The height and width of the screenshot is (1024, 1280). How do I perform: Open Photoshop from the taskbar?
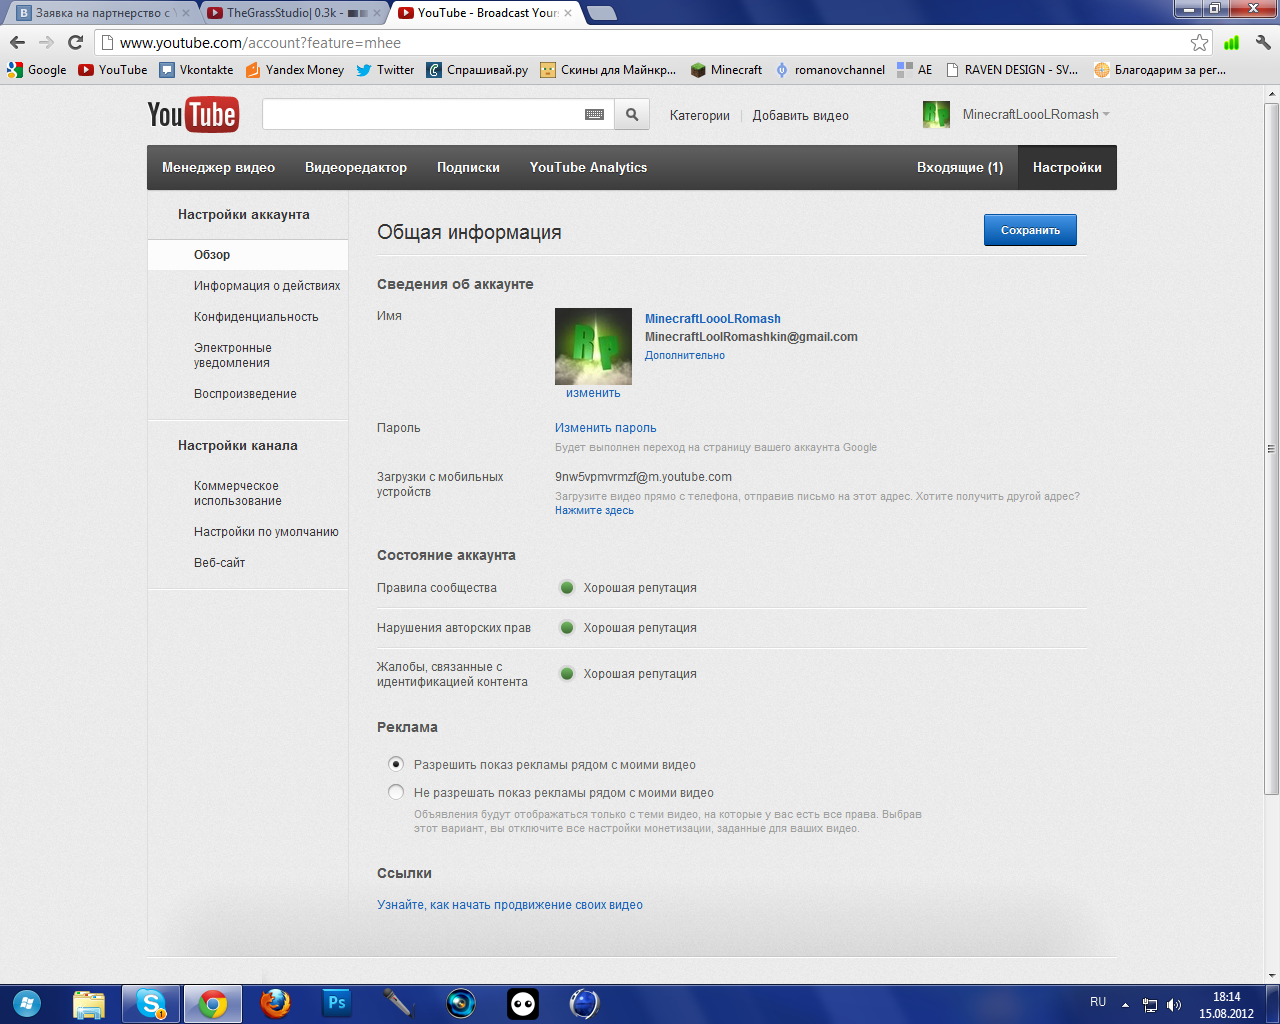tap(337, 1003)
